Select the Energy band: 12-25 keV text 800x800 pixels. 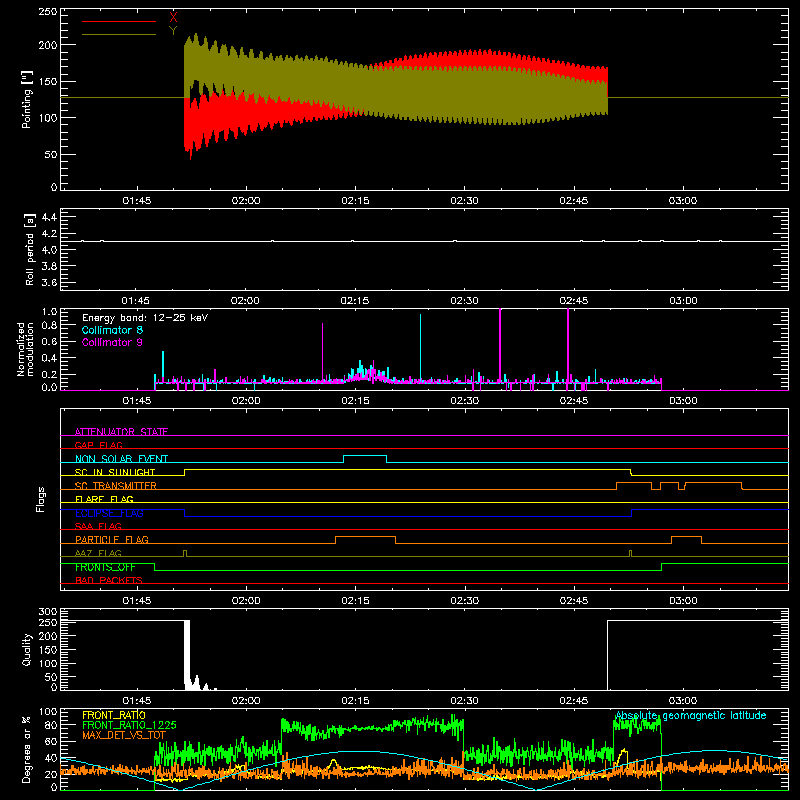tap(145, 318)
